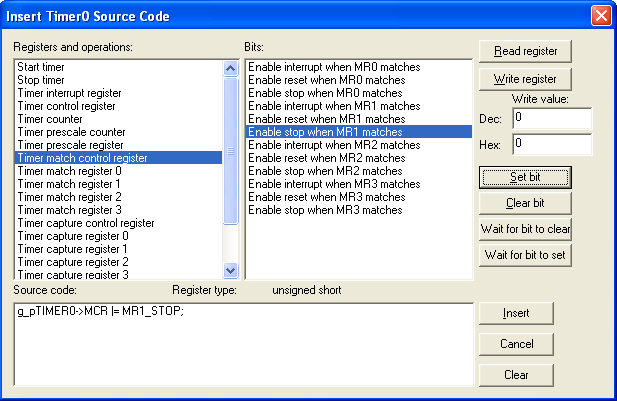Select Enable reset when MR3 matches
Image resolution: width=617 pixels, height=401 pixels.
pos(359,197)
